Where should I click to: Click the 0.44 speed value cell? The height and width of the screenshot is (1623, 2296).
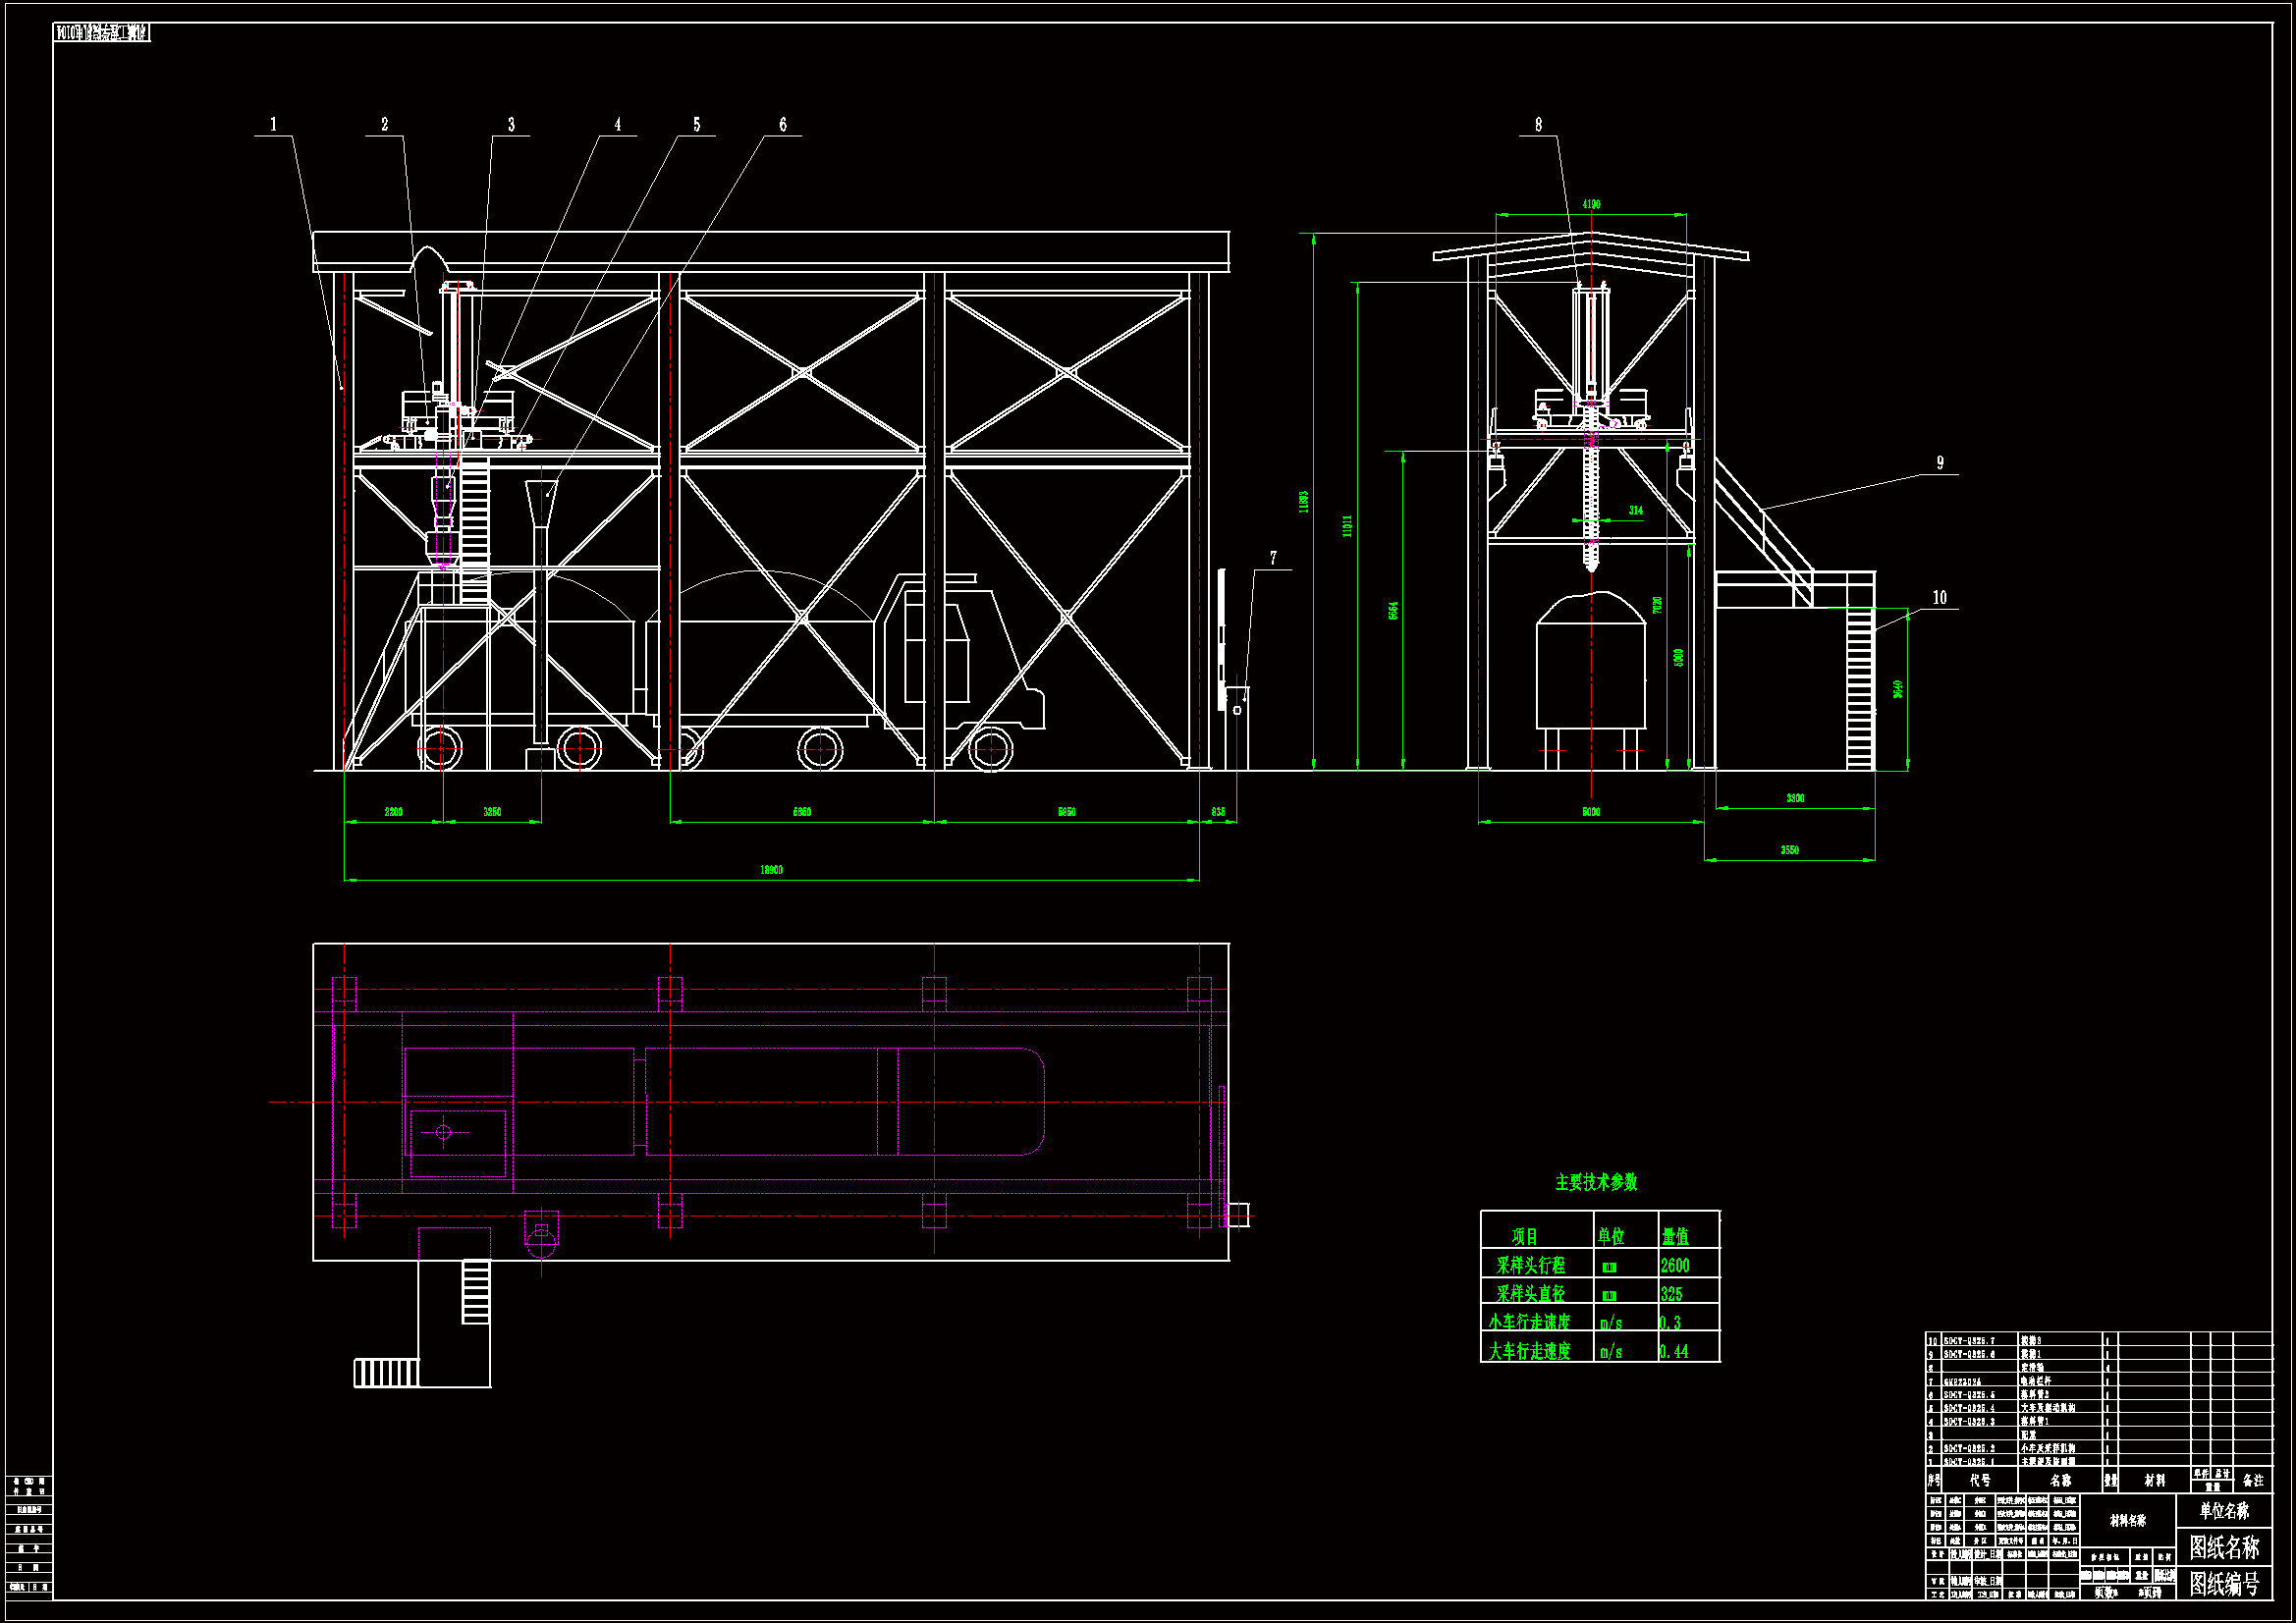tap(1674, 1351)
